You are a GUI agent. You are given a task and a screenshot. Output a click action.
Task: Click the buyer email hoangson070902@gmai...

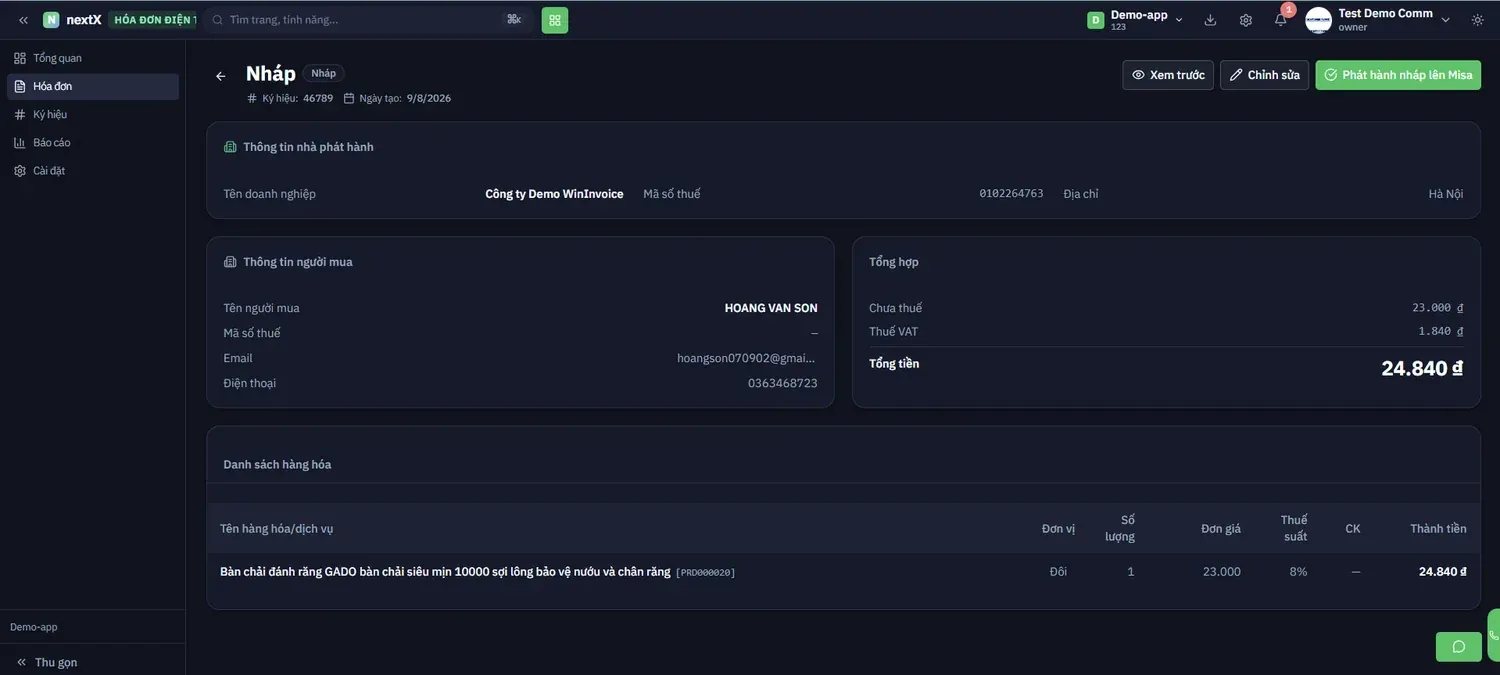747,358
